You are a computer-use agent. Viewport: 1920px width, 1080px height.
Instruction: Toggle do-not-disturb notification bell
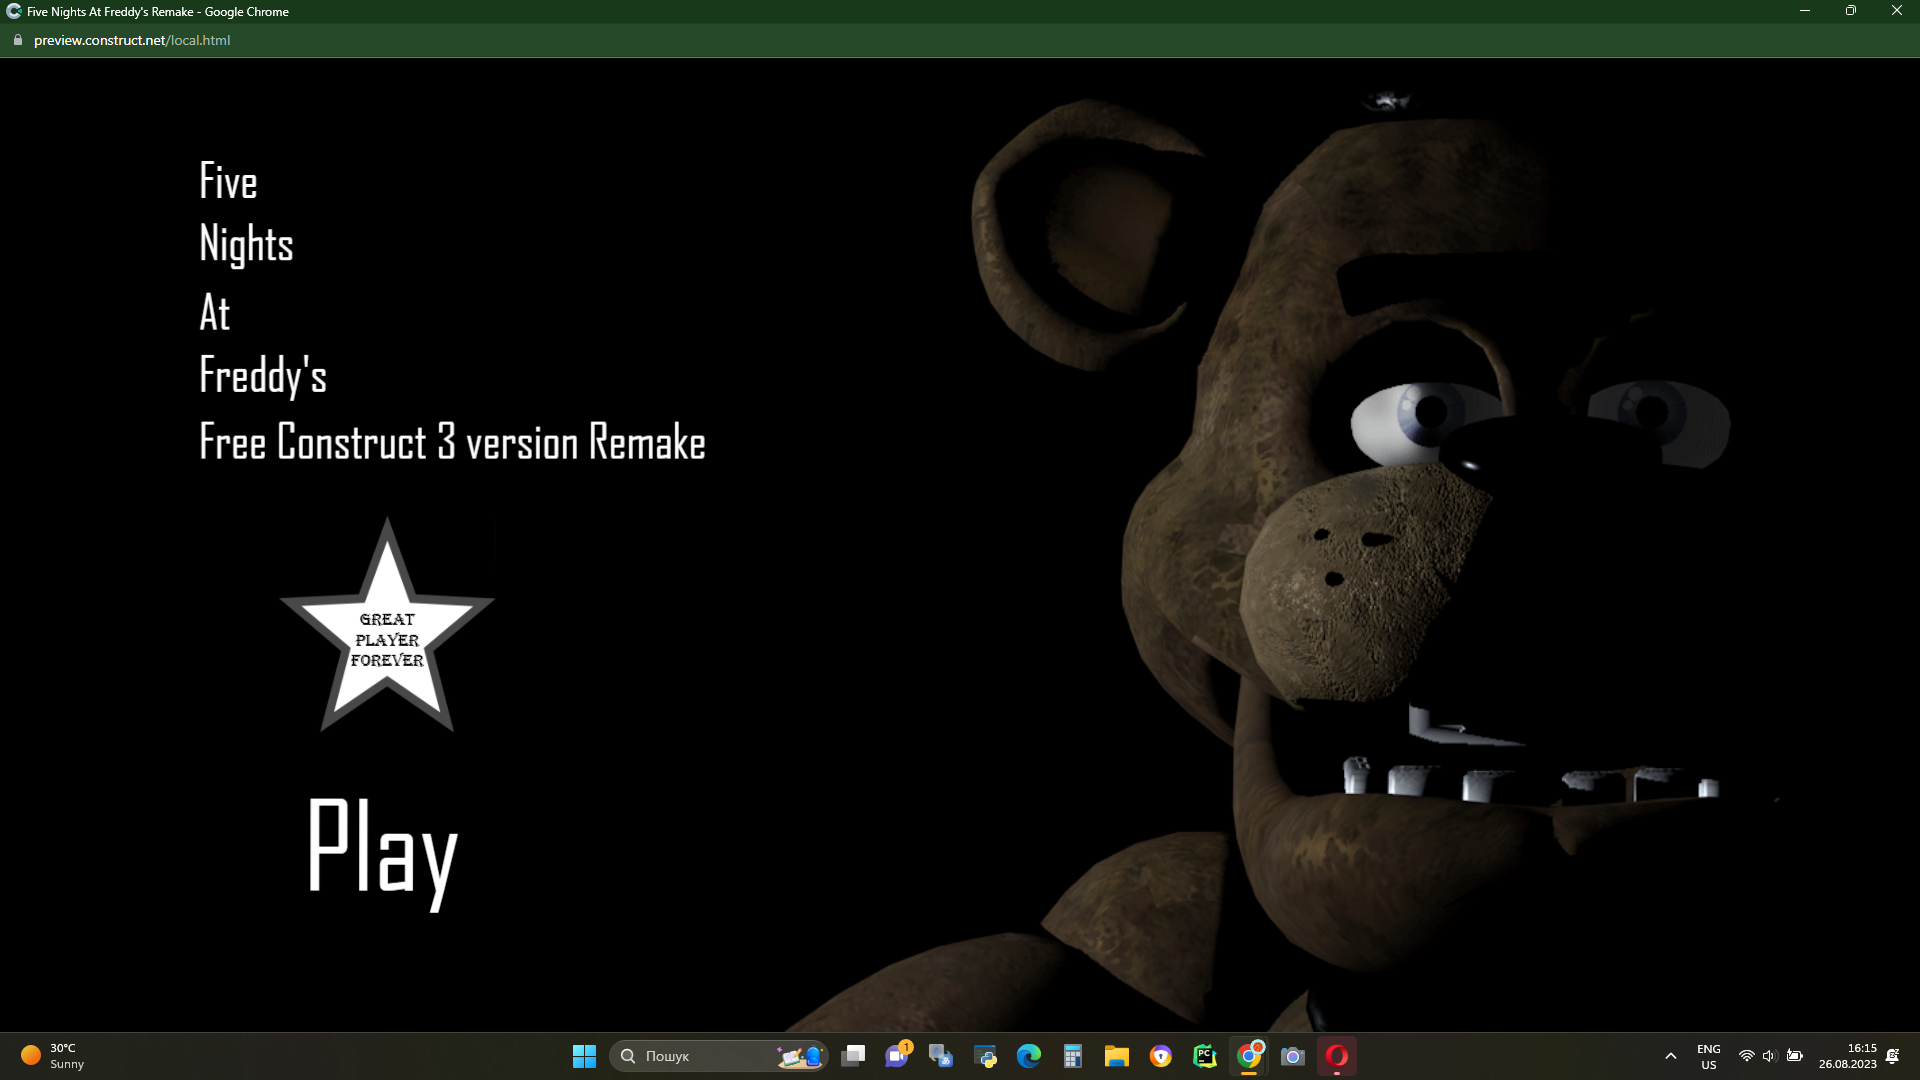(1893, 1056)
